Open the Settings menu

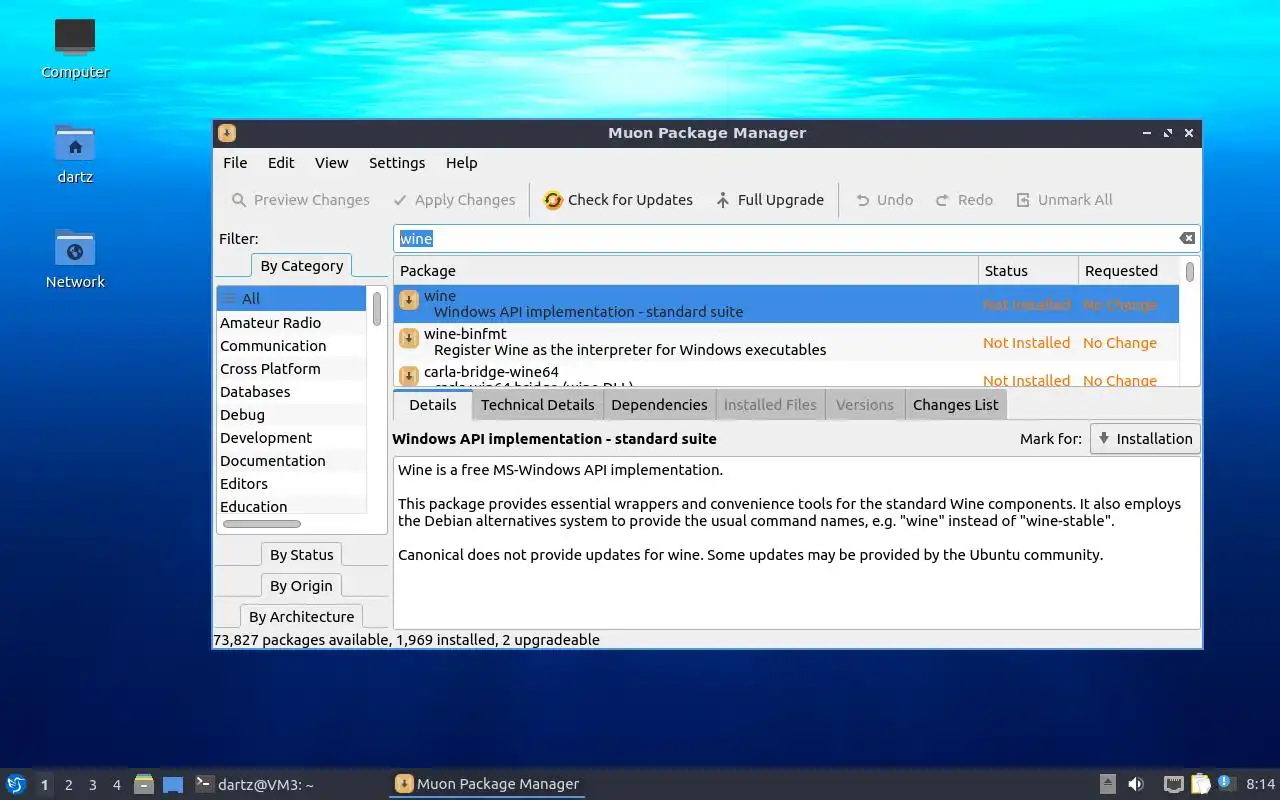(x=397, y=163)
